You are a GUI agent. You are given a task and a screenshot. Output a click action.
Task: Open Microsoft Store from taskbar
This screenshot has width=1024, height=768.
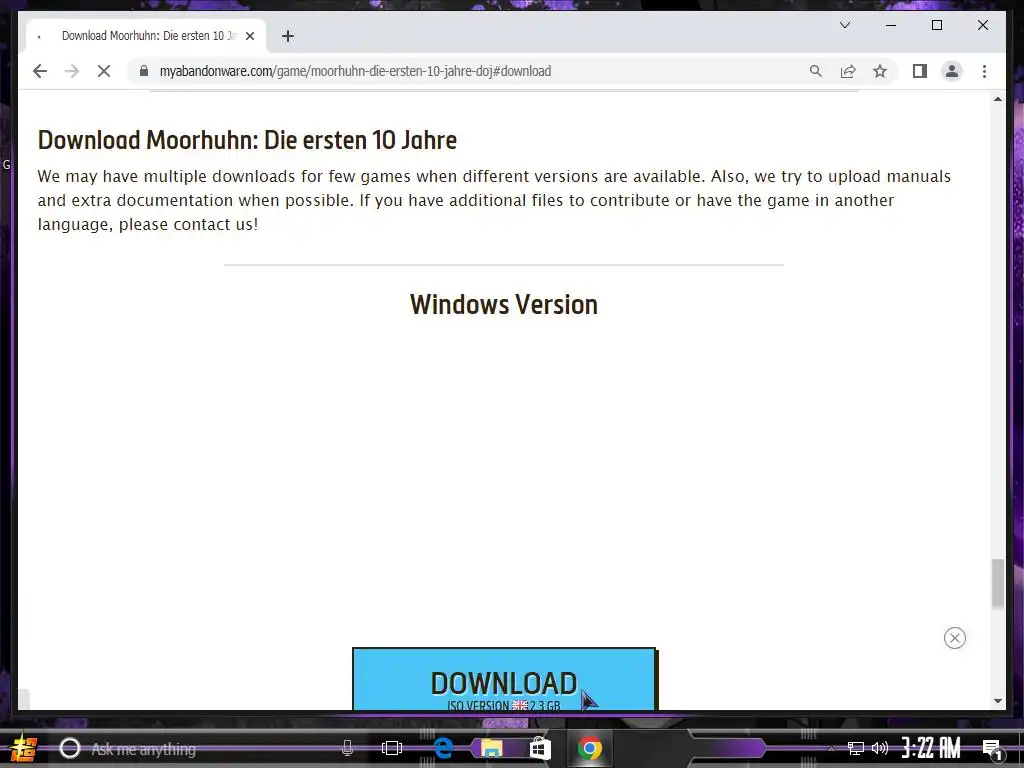pos(540,748)
